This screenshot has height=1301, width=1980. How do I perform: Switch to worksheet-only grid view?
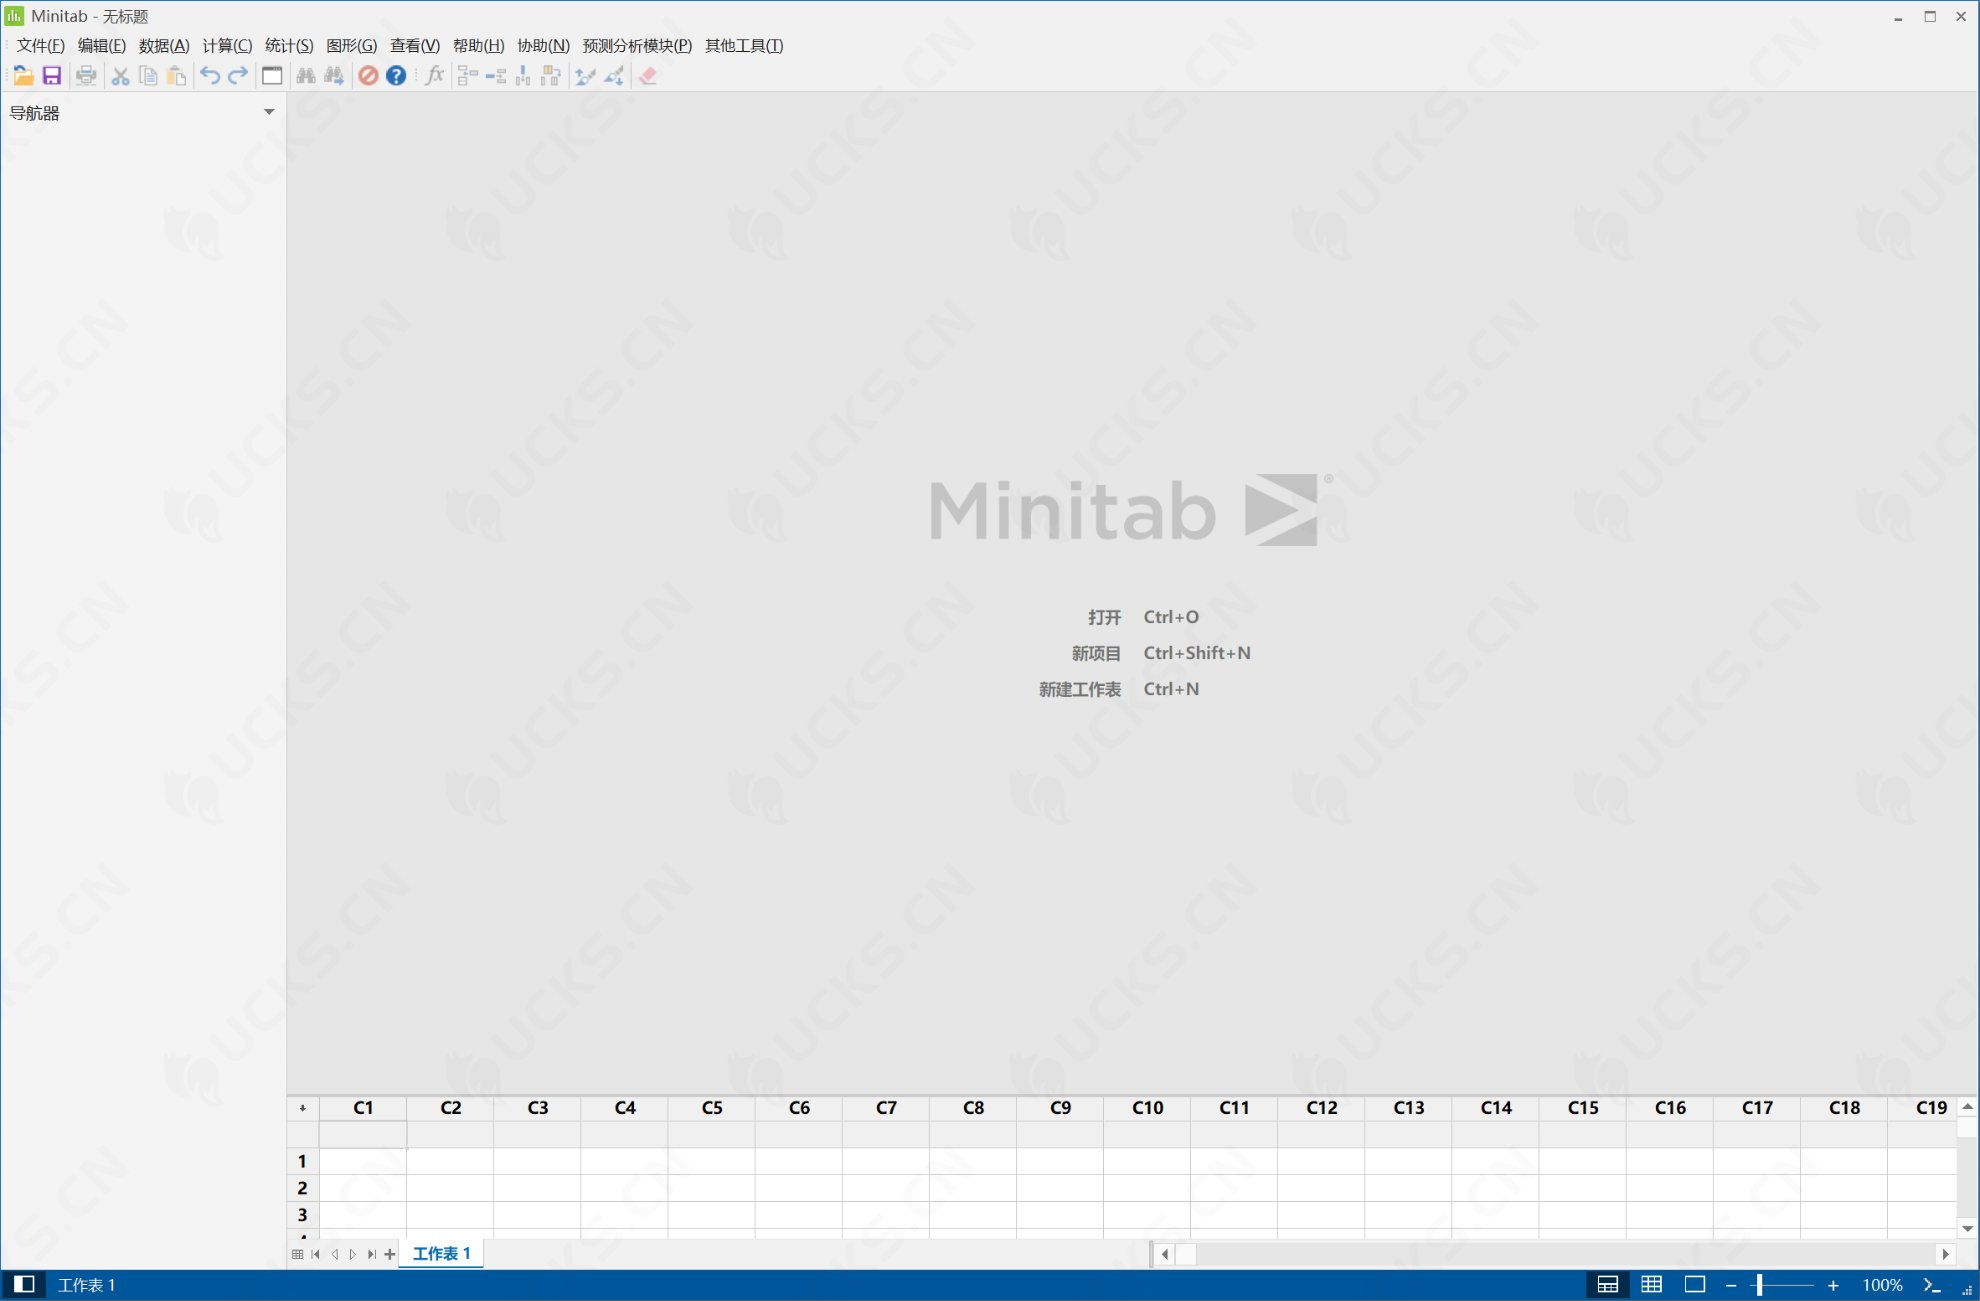pos(1652,1285)
